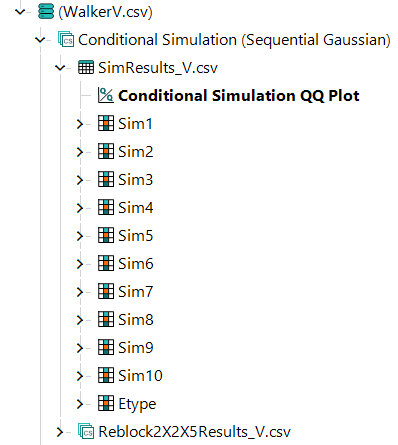This screenshot has height=445, width=398.
Task: Collapse the WalkerV.csv tree node
Action: click(20, 12)
